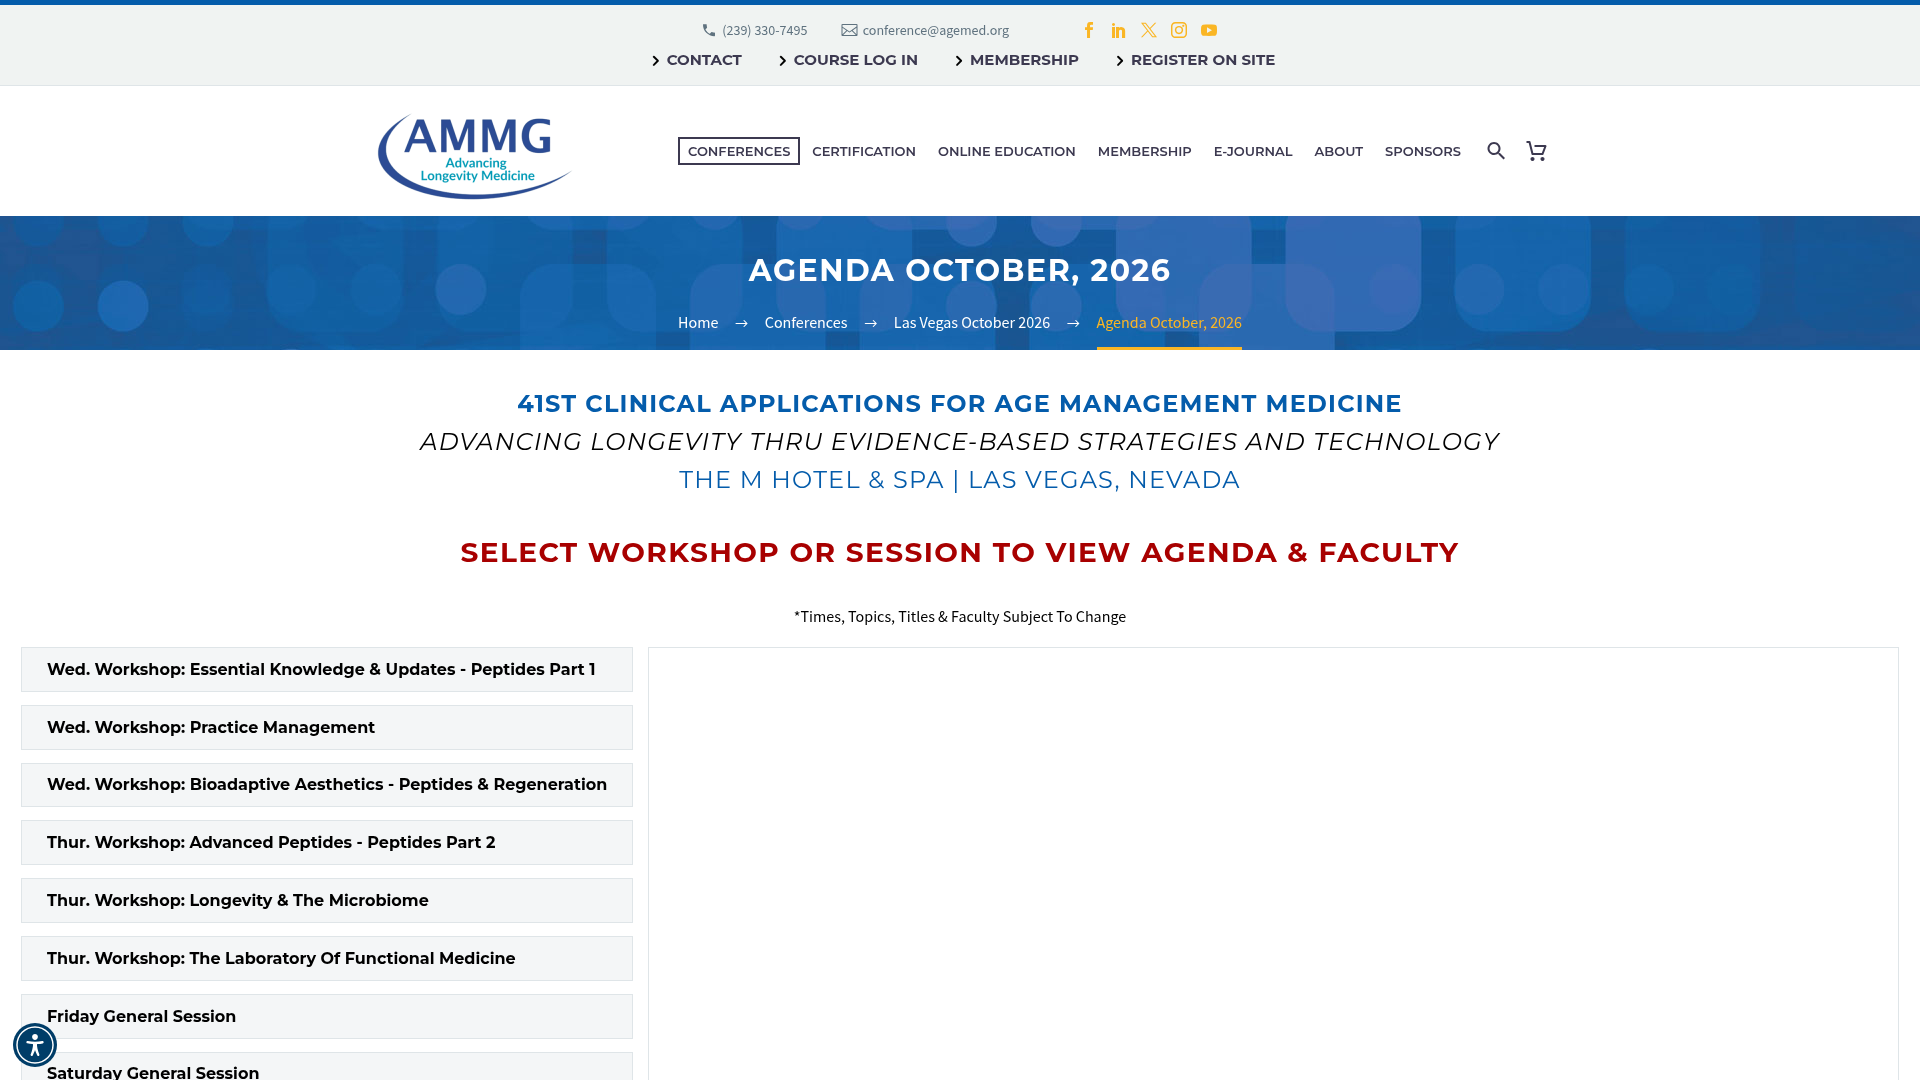The image size is (1920, 1080).
Task: Select Wed. Workshop Peptides Part 1 tab
Action: [327, 670]
